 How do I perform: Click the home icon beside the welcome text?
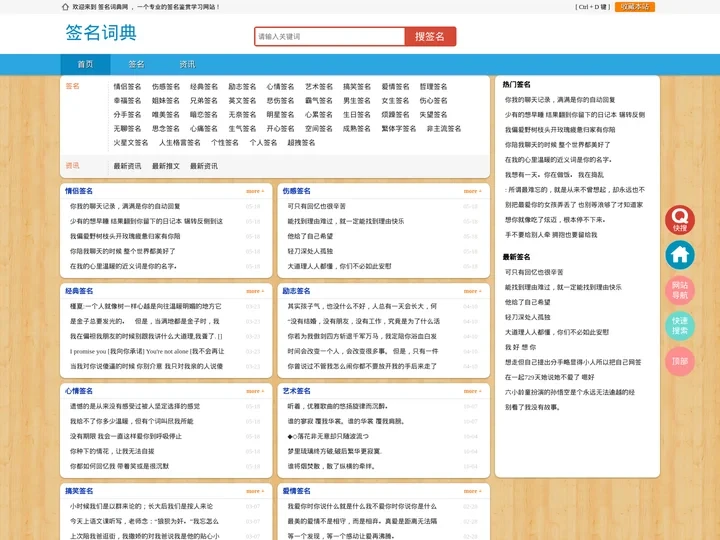(x=65, y=7)
